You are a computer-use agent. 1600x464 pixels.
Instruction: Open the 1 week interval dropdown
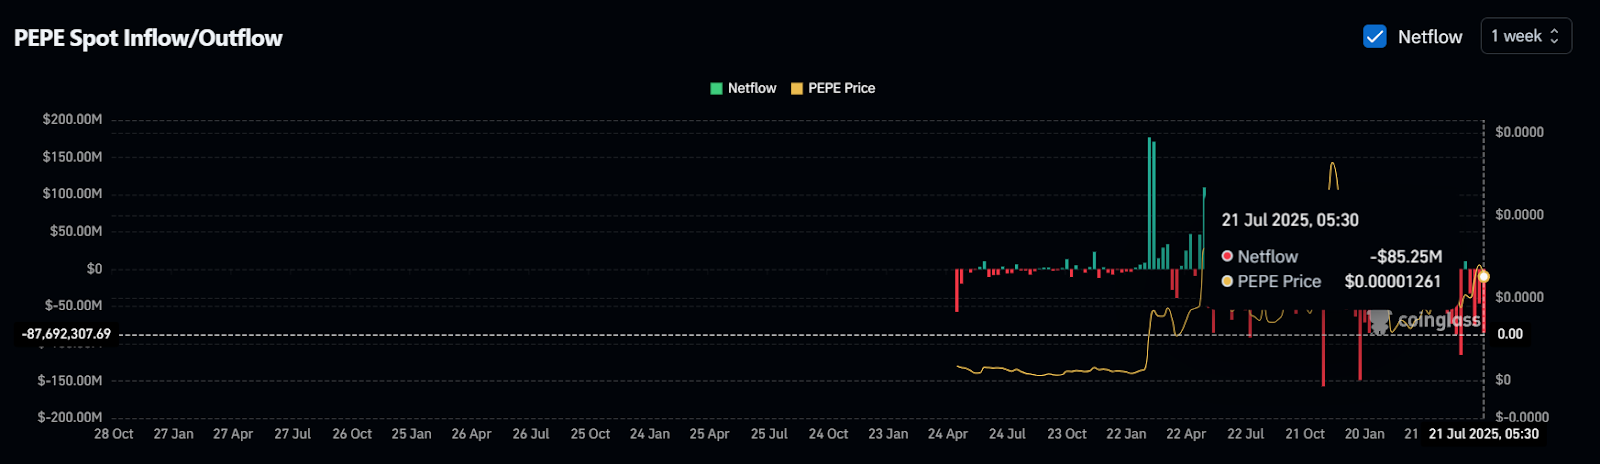[x=1526, y=36]
